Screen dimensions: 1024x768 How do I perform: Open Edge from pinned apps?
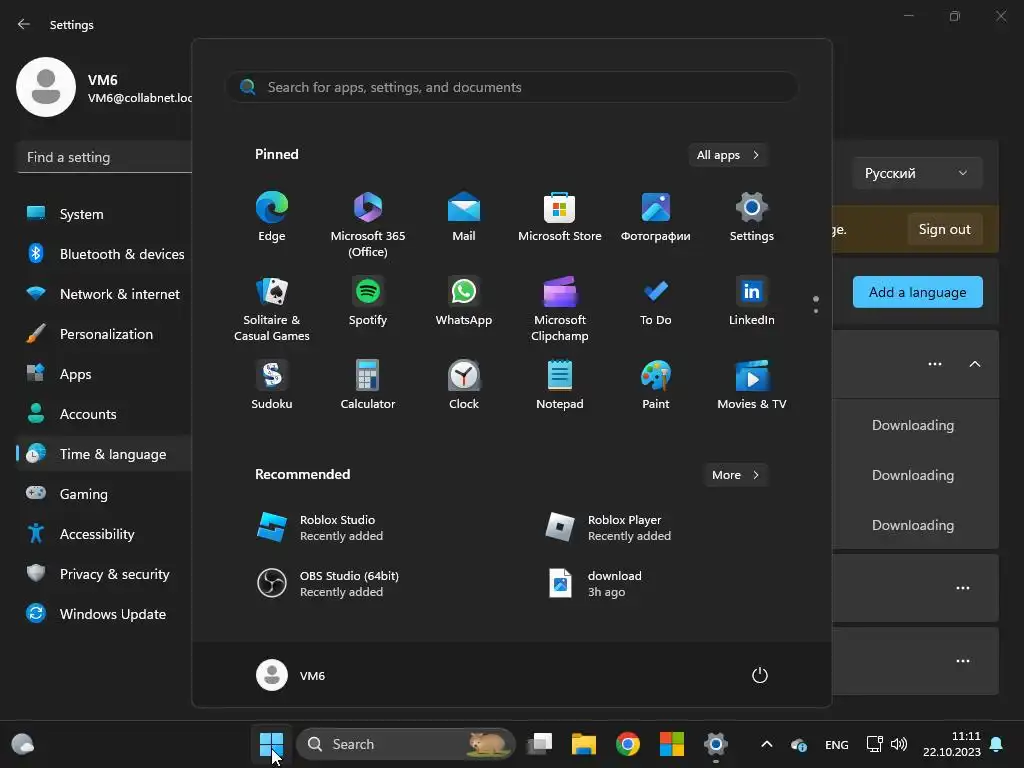click(x=272, y=217)
